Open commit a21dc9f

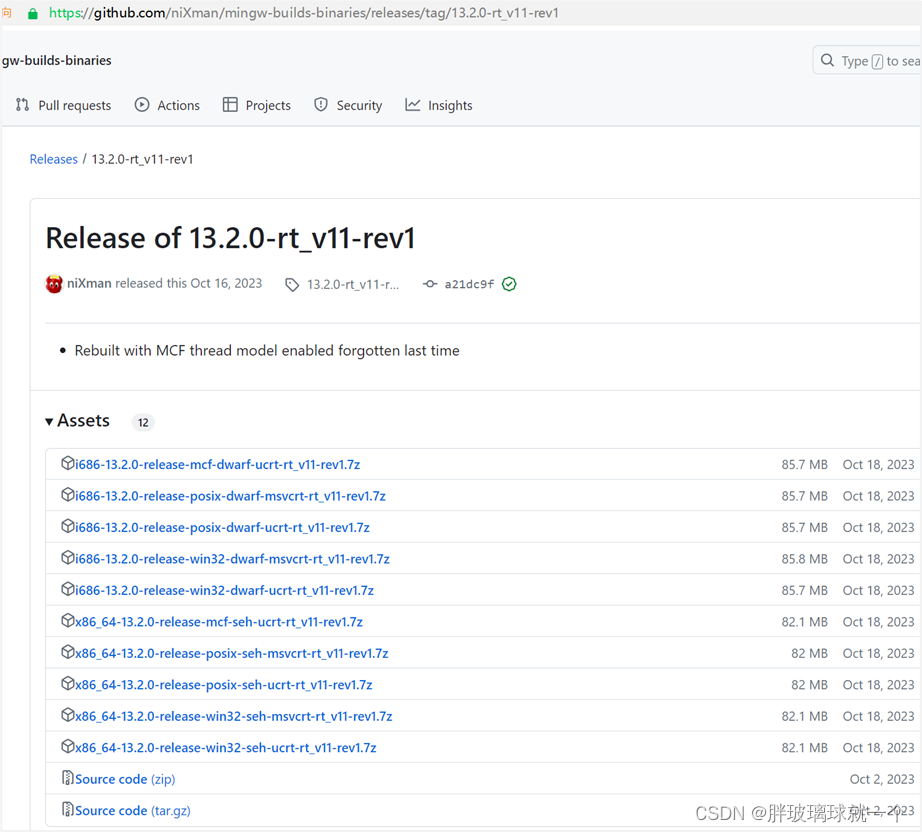[x=469, y=285]
